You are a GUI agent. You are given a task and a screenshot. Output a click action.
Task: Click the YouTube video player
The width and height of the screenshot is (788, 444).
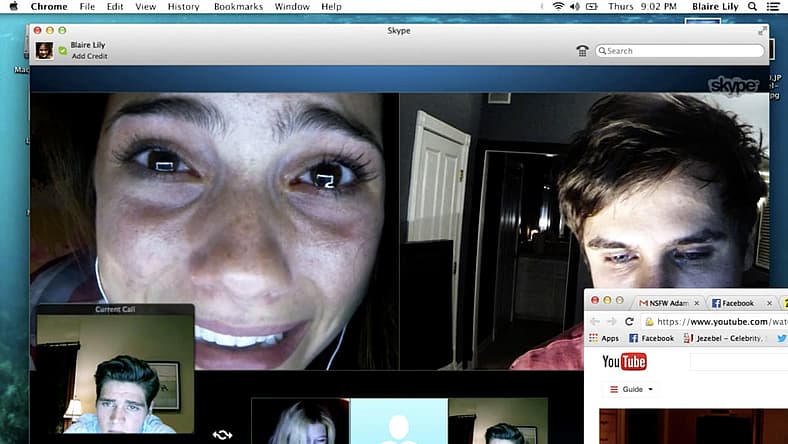coord(694,426)
